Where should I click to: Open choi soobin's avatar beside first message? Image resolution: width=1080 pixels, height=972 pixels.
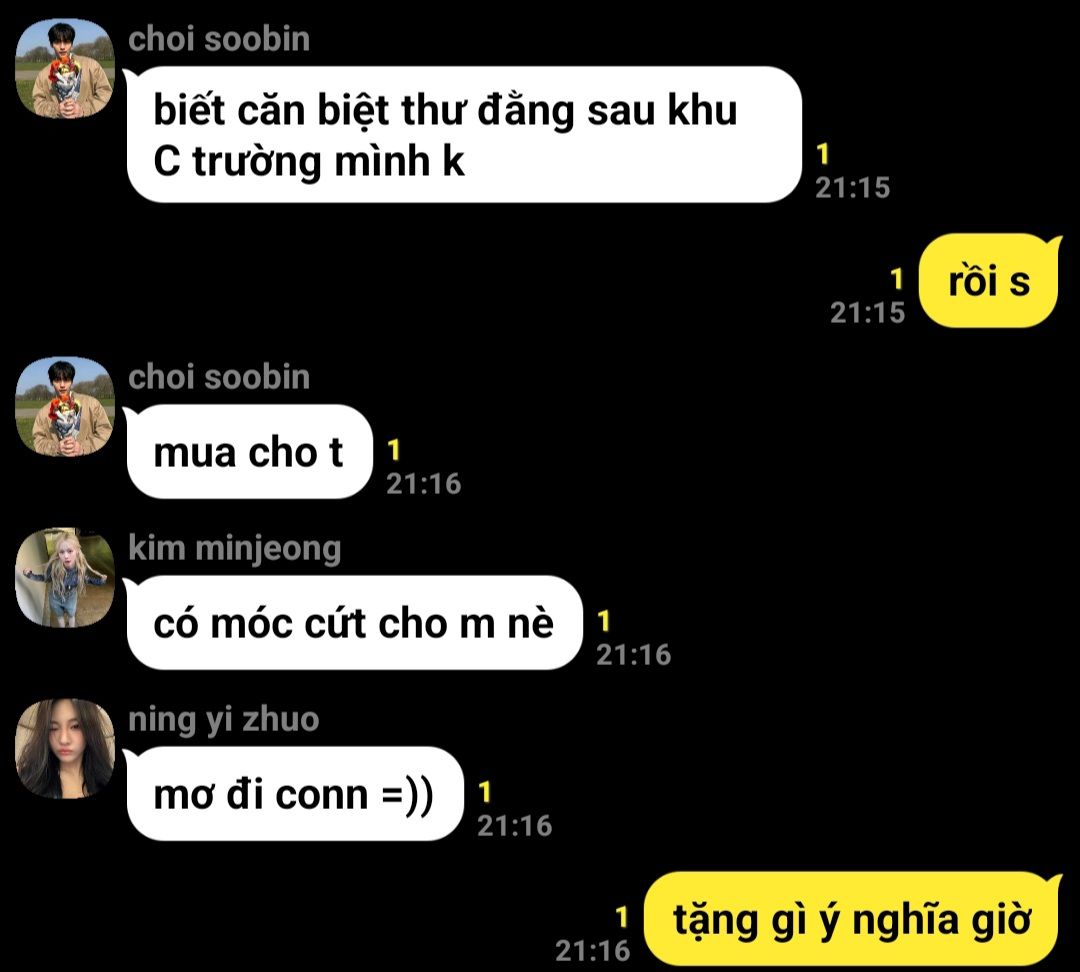click(x=65, y=68)
